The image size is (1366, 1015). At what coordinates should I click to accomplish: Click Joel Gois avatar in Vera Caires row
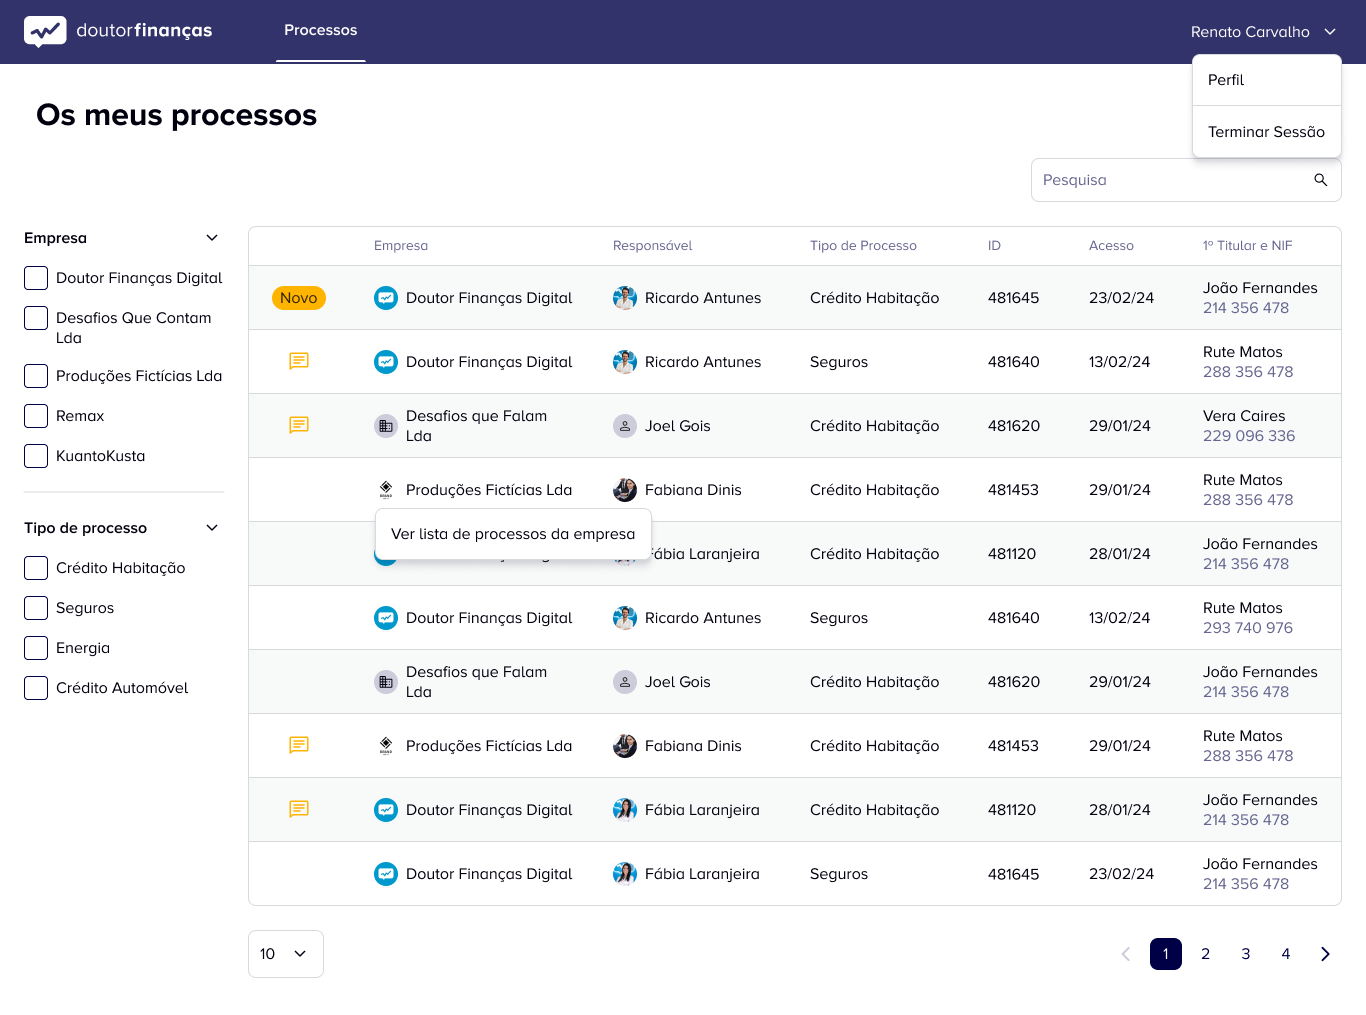[x=624, y=426]
